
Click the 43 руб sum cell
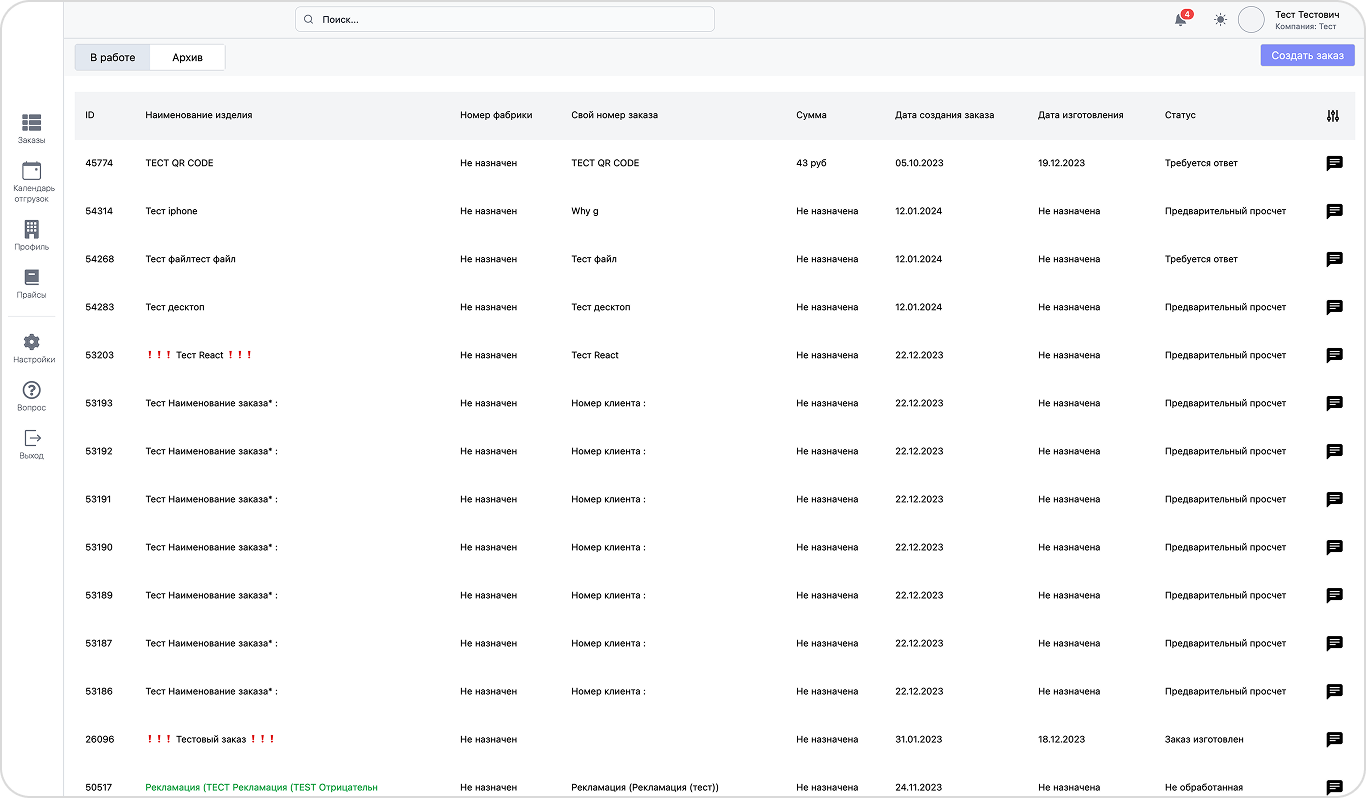pos(813,163)
